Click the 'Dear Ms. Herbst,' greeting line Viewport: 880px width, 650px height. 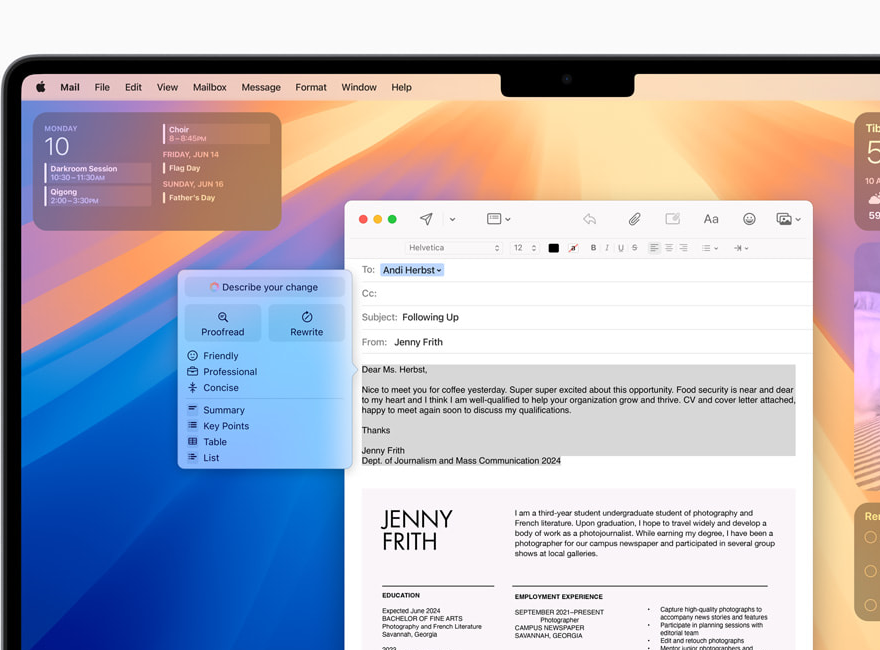395,369
